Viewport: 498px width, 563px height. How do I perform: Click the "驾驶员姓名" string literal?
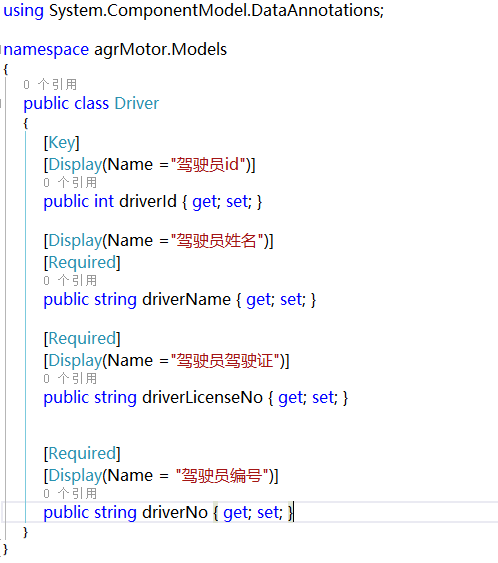[220, 241]
